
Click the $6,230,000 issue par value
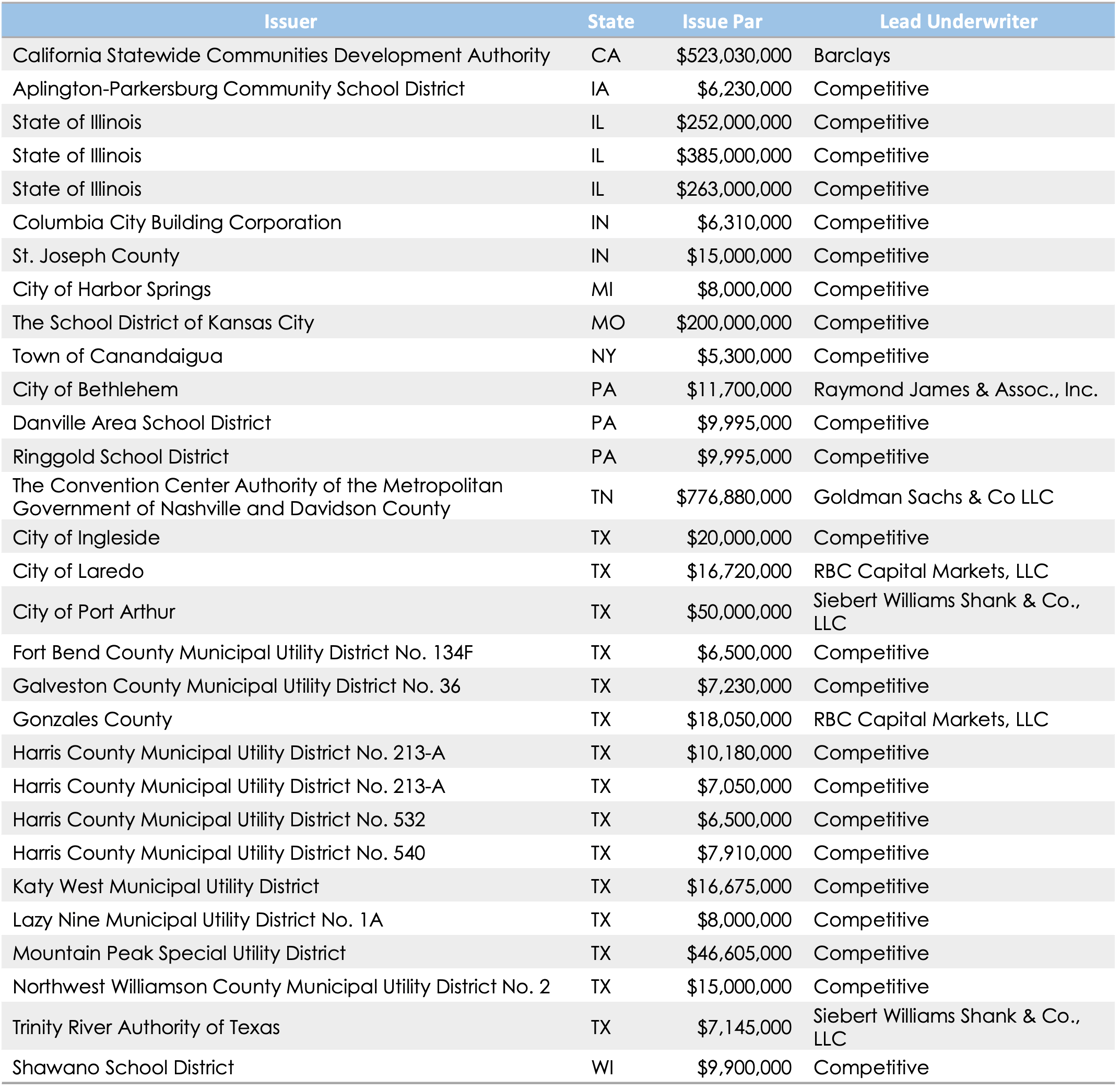(744, 89)
